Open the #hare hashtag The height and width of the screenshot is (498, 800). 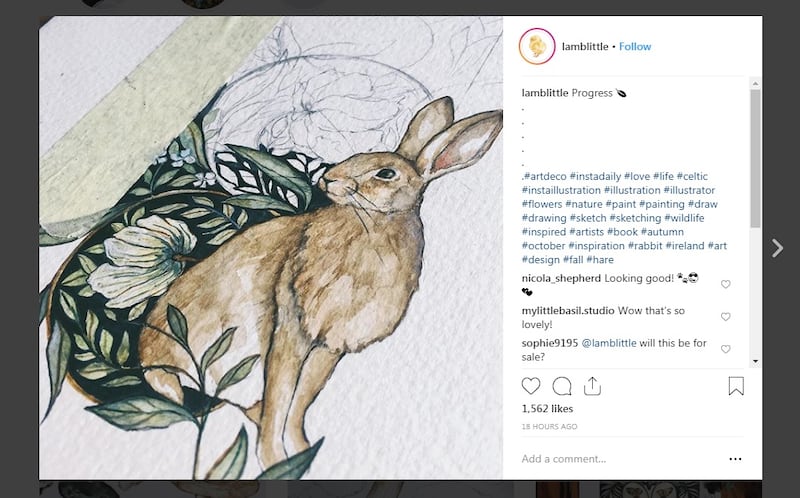pyautogui.click(x=600, y=259)
